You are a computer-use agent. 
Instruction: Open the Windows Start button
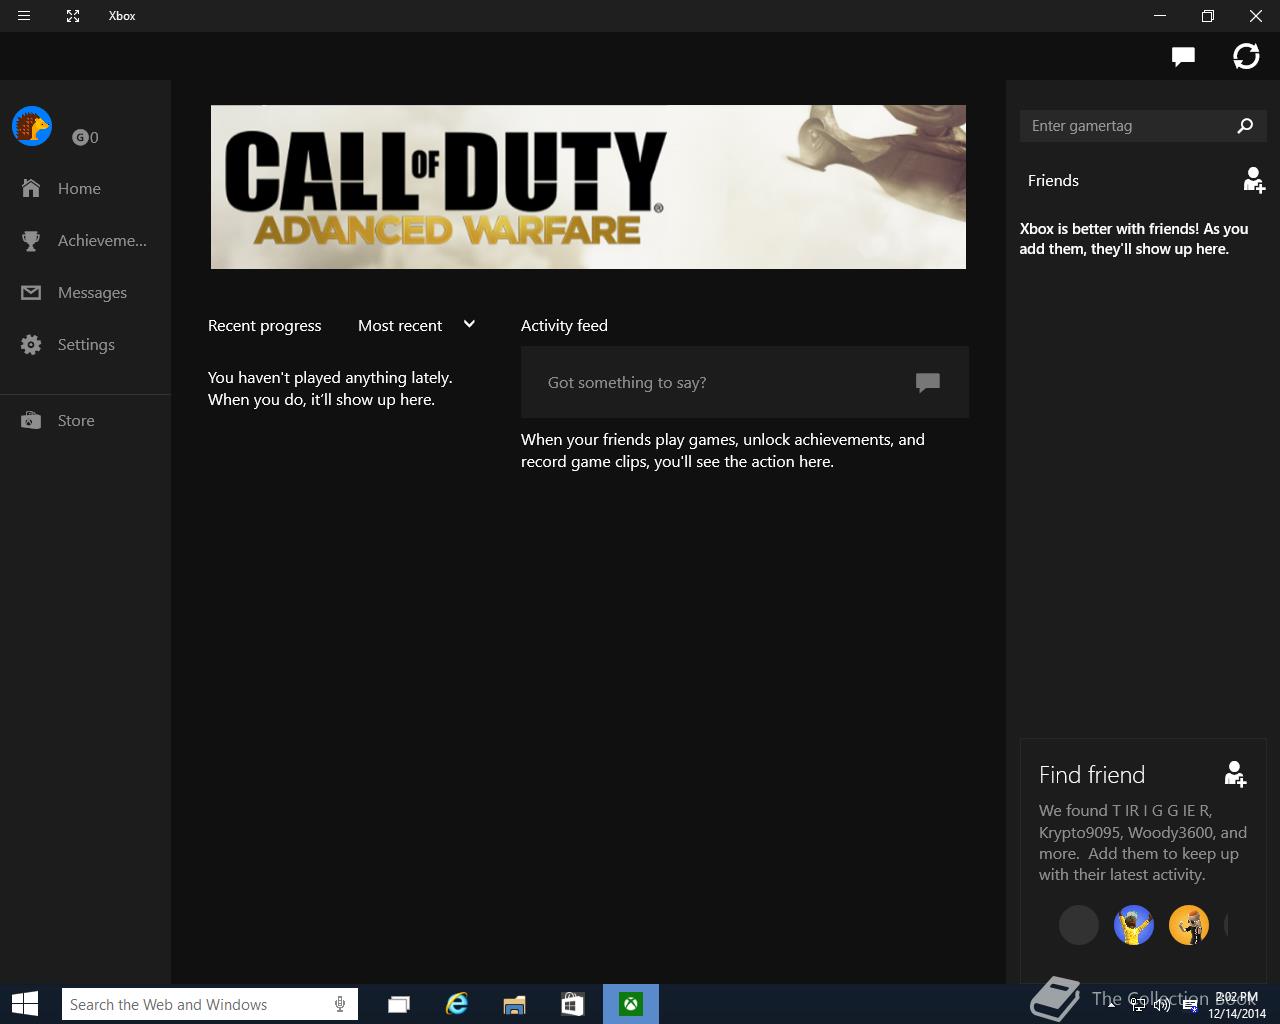25,1004
